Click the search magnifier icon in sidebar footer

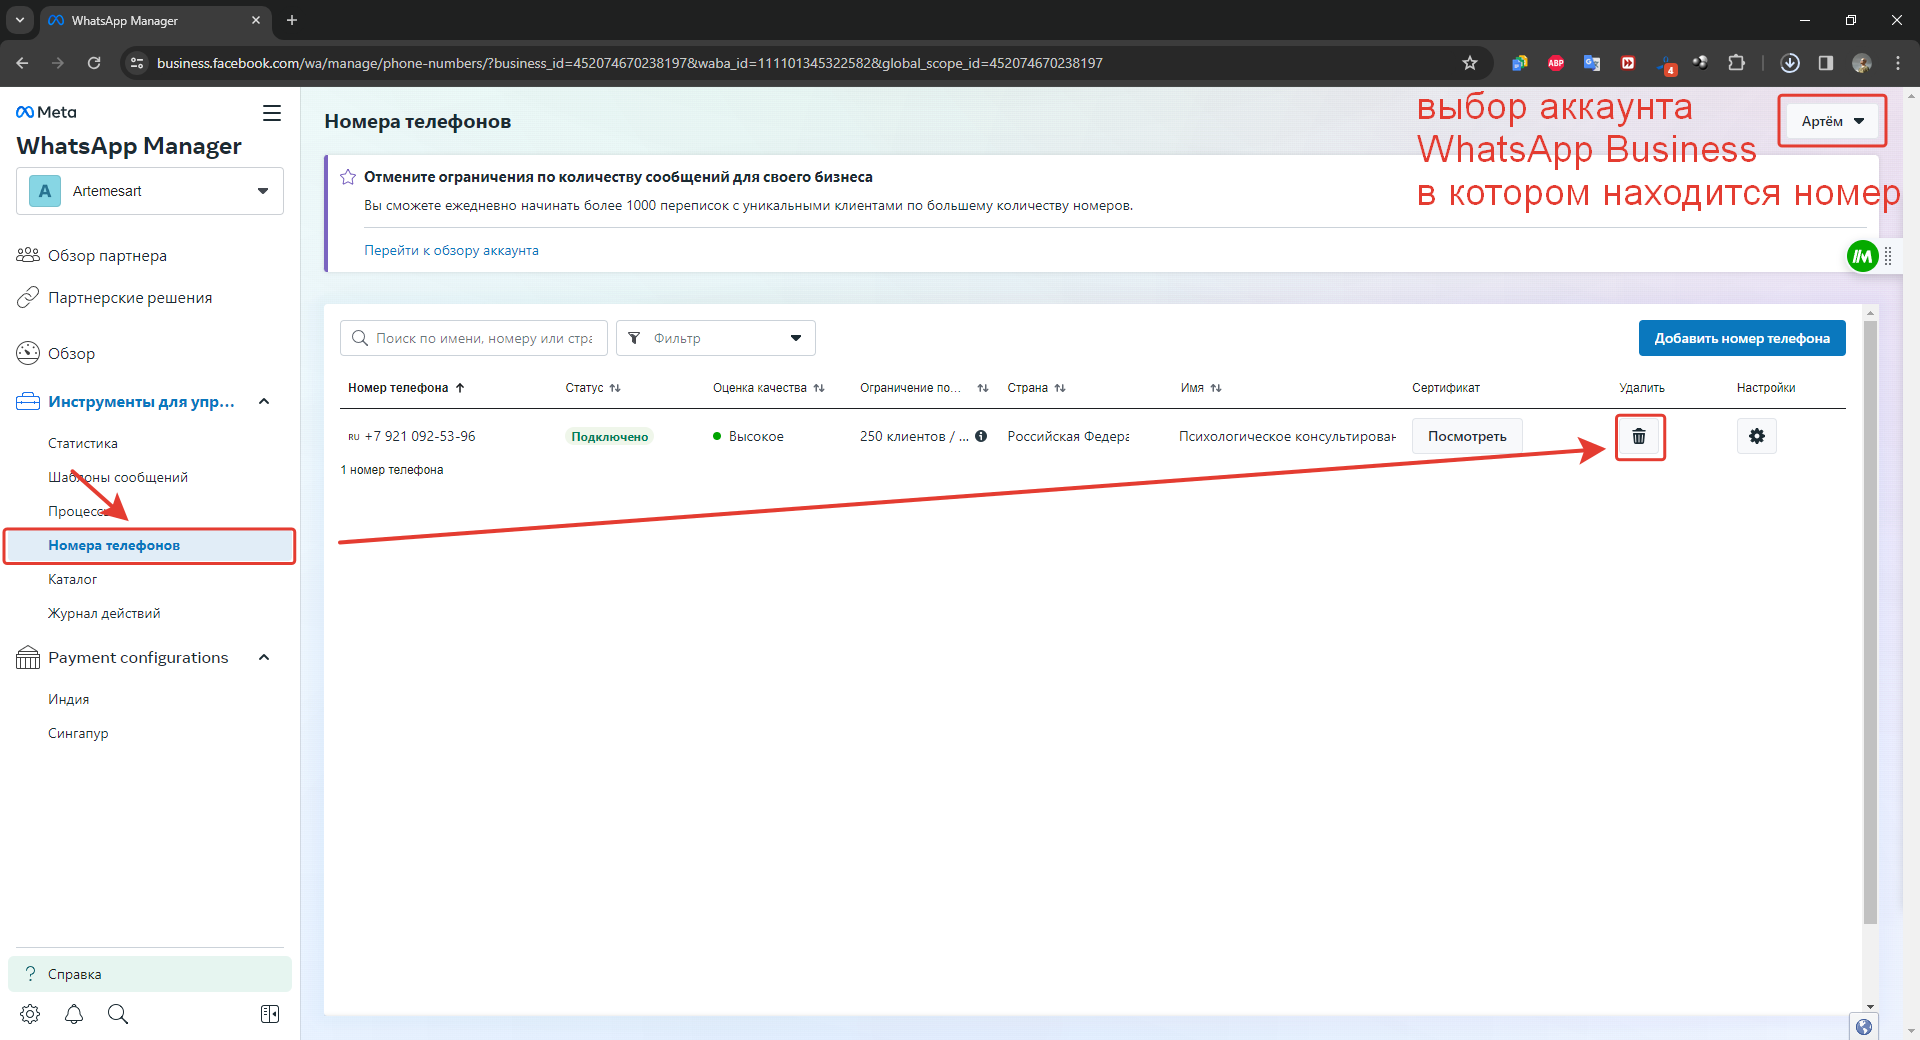(x=118, y=1014)
